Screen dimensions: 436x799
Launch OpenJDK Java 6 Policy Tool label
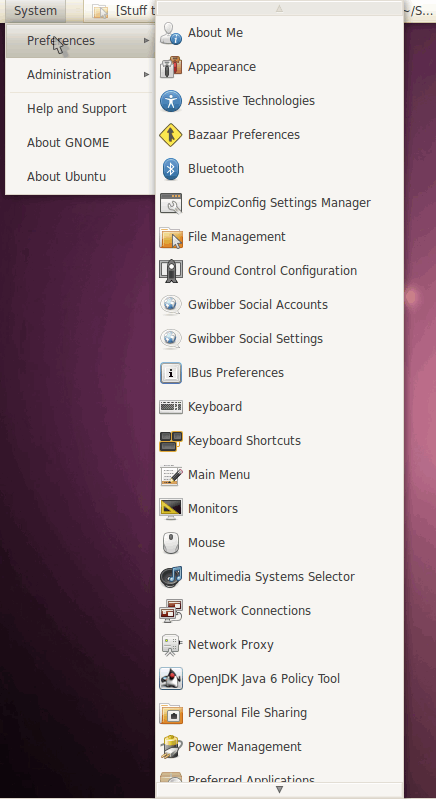pyautogui.click(x=264, y=679)
